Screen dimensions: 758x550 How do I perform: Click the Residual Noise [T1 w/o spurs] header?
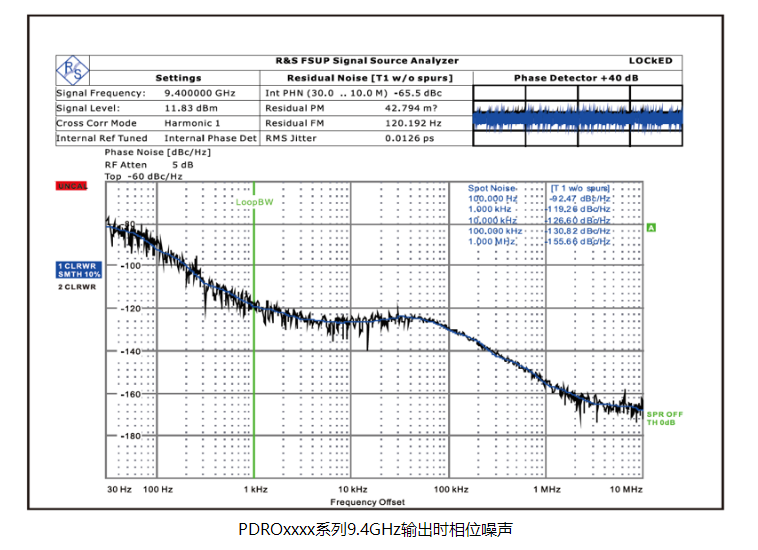click(370, 78)
